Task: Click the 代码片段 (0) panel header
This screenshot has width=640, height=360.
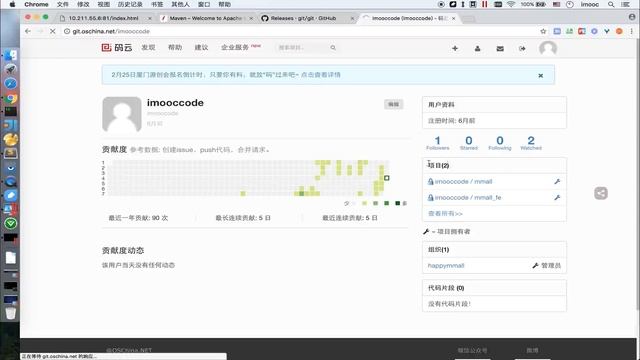Action: 494,288
